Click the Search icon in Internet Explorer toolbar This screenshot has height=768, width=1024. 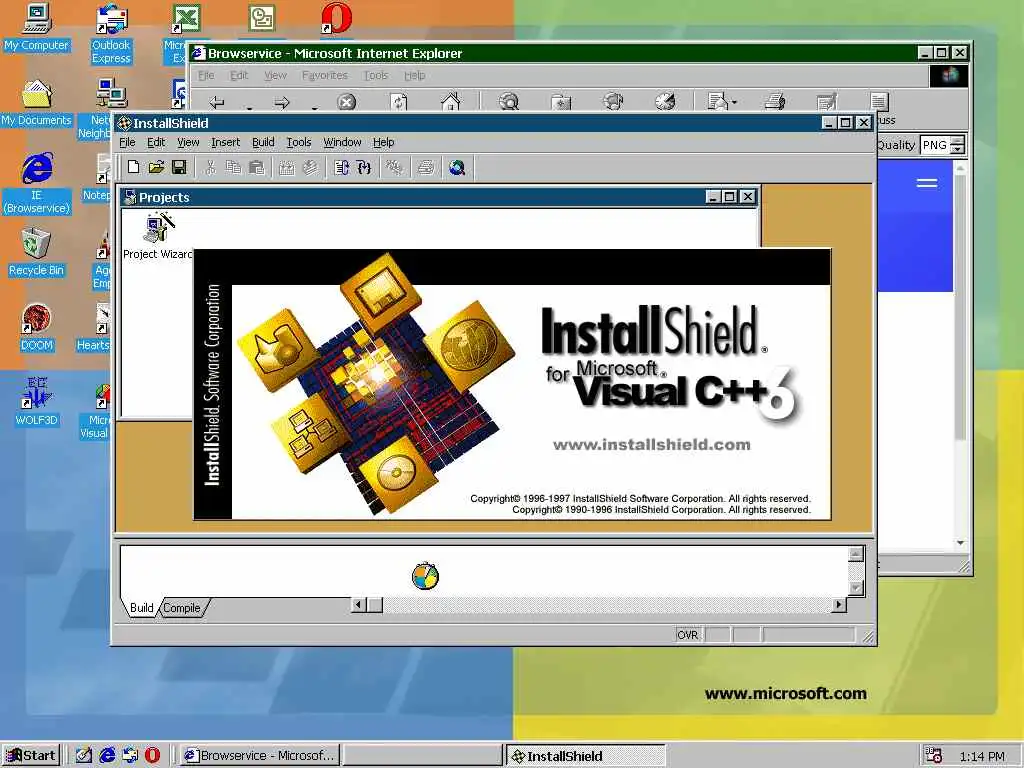(x=508, y=101)
